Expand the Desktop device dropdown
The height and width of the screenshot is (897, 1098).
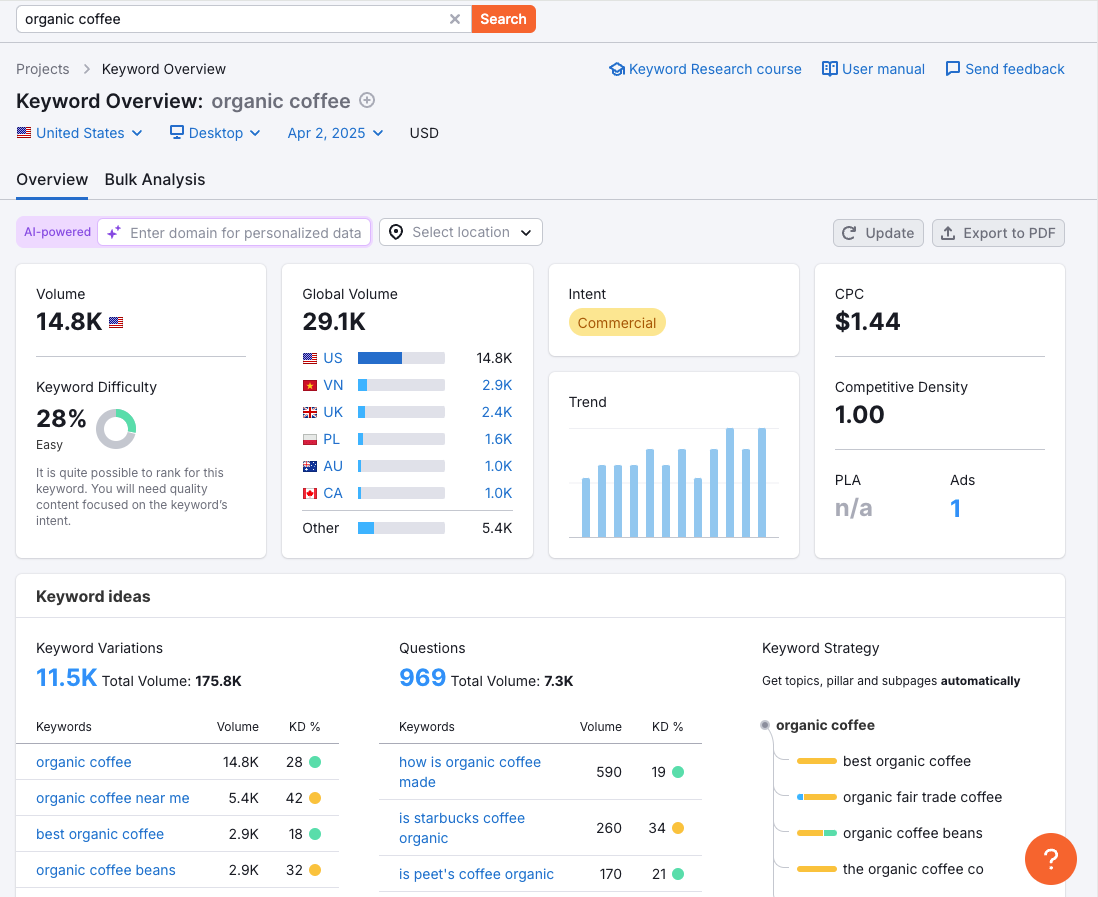(215, 133)
